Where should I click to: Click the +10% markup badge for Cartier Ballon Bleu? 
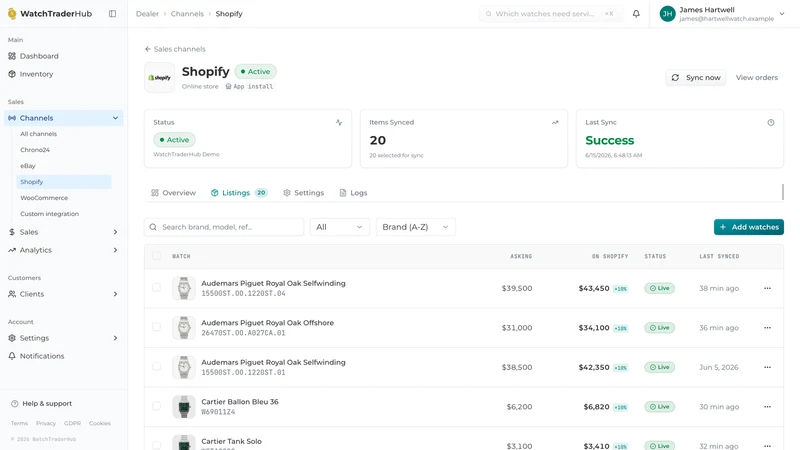coord(620,407)
